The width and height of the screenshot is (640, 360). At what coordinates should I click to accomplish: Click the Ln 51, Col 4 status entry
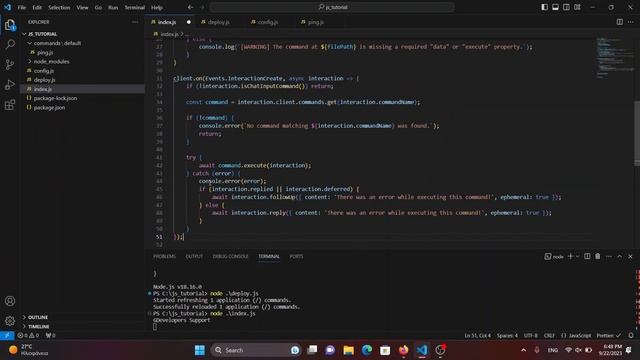478,336
